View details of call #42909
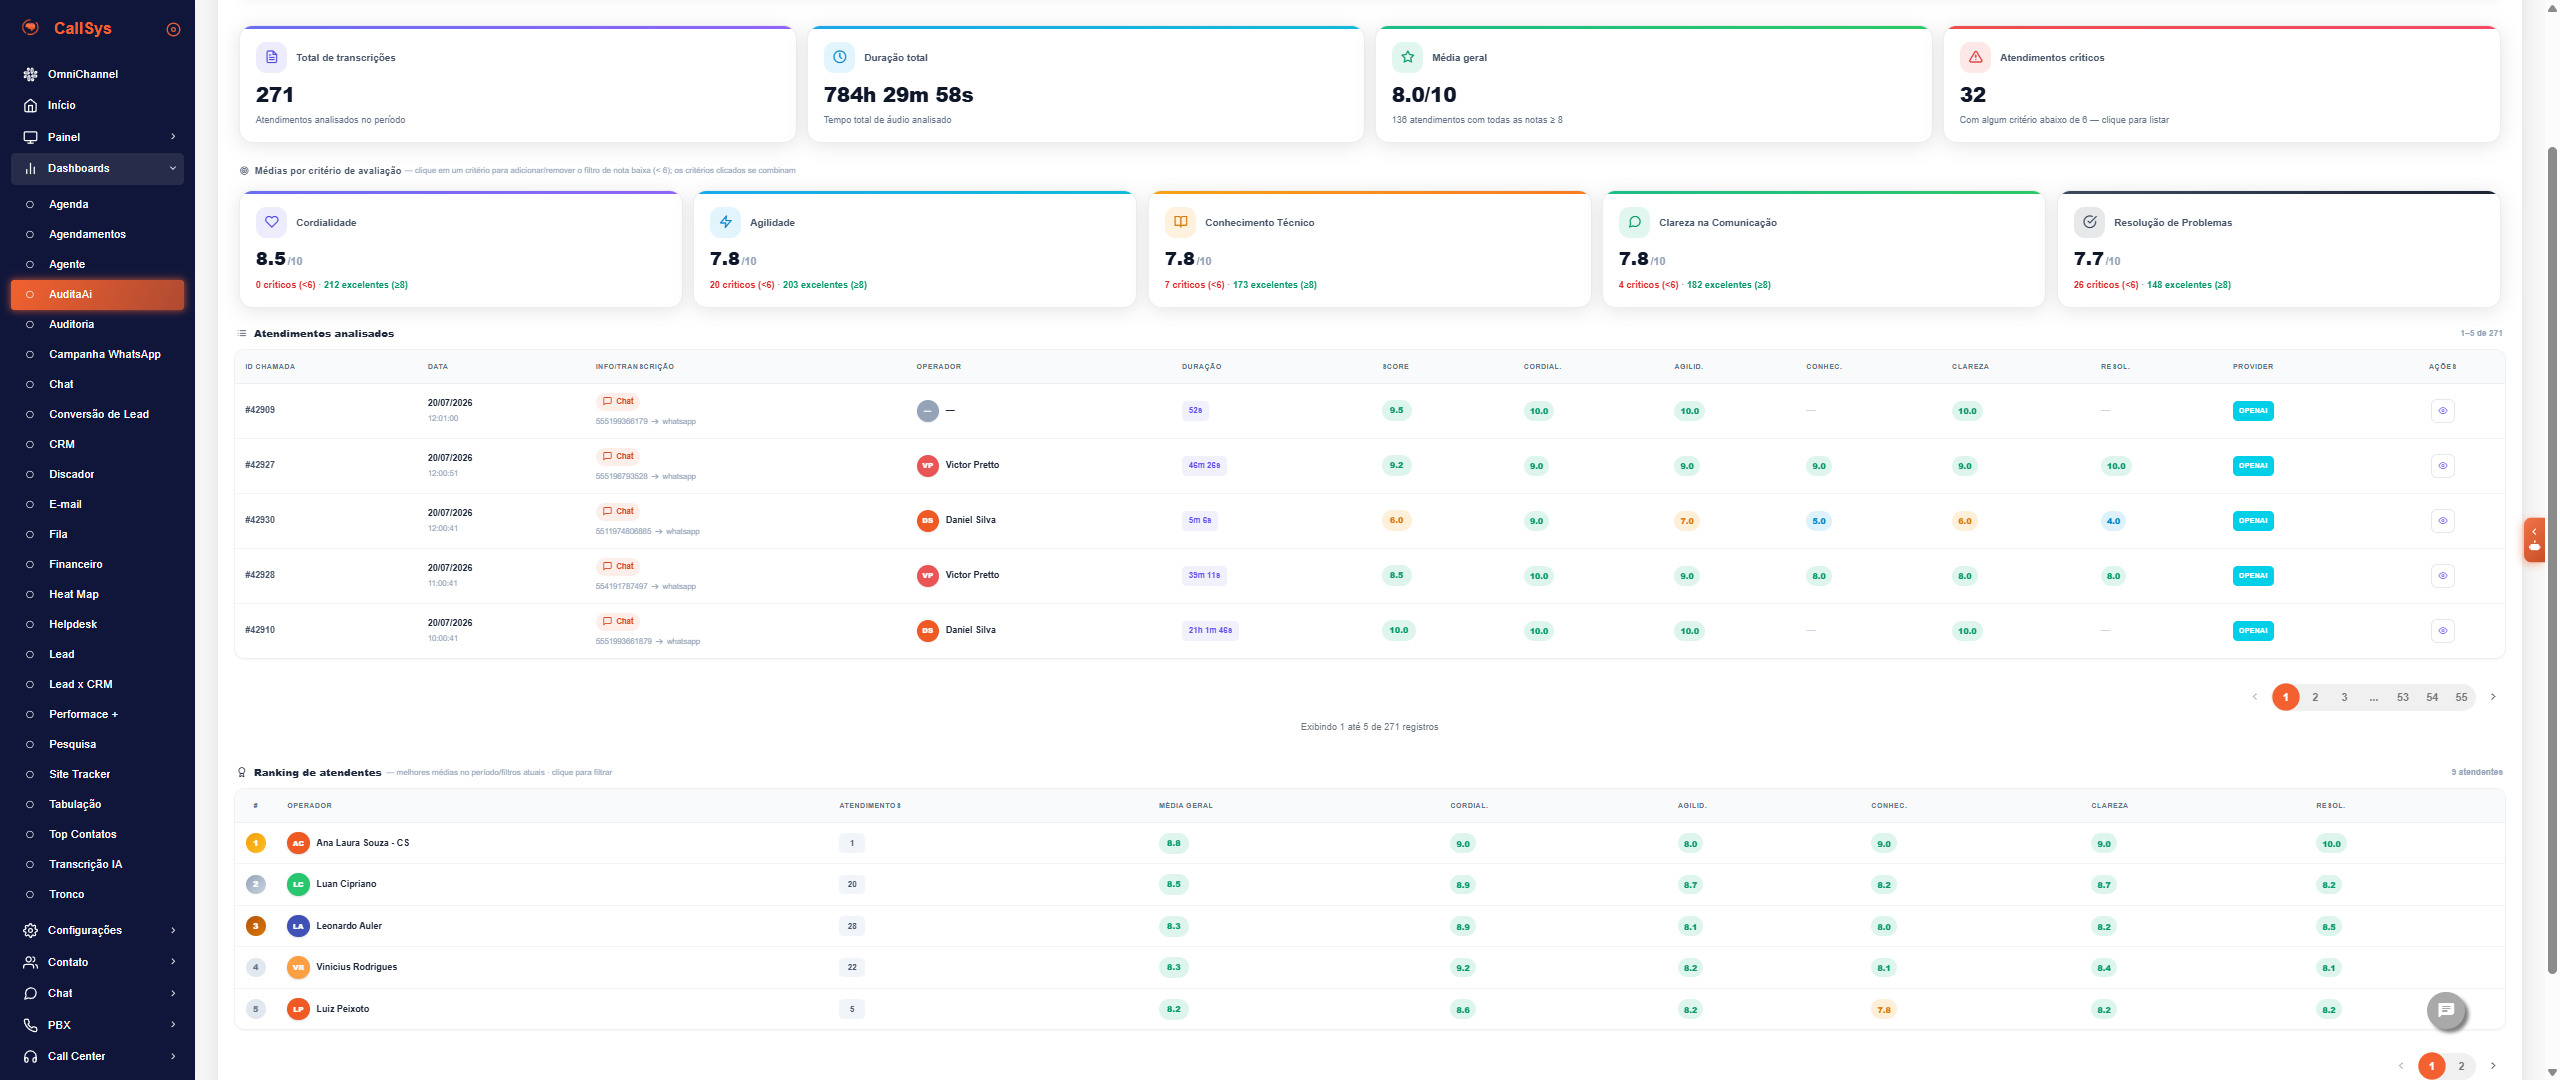This screenshot has height=1080, width=2560. (2442, 410)
